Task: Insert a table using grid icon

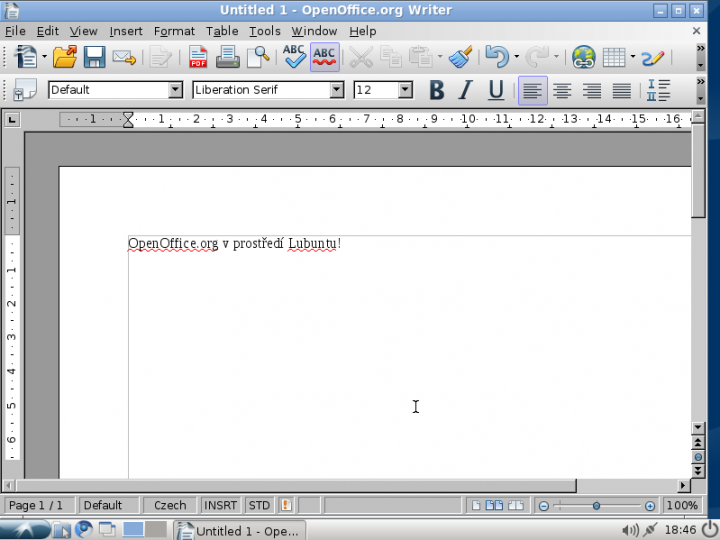Action: pos(614,57)
